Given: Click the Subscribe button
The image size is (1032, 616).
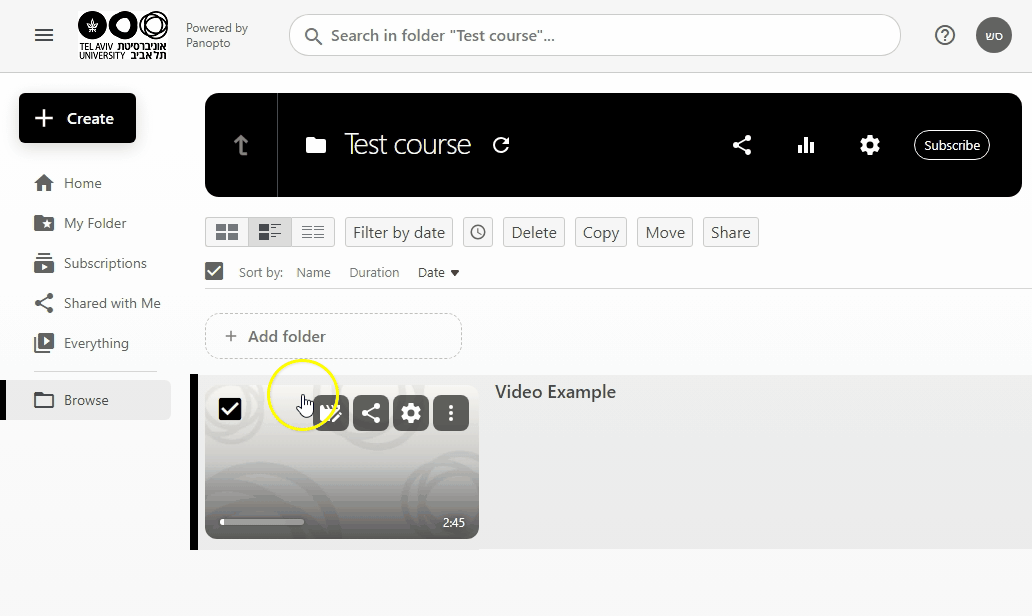Looking at the screenshot, I should pos(952,145).
